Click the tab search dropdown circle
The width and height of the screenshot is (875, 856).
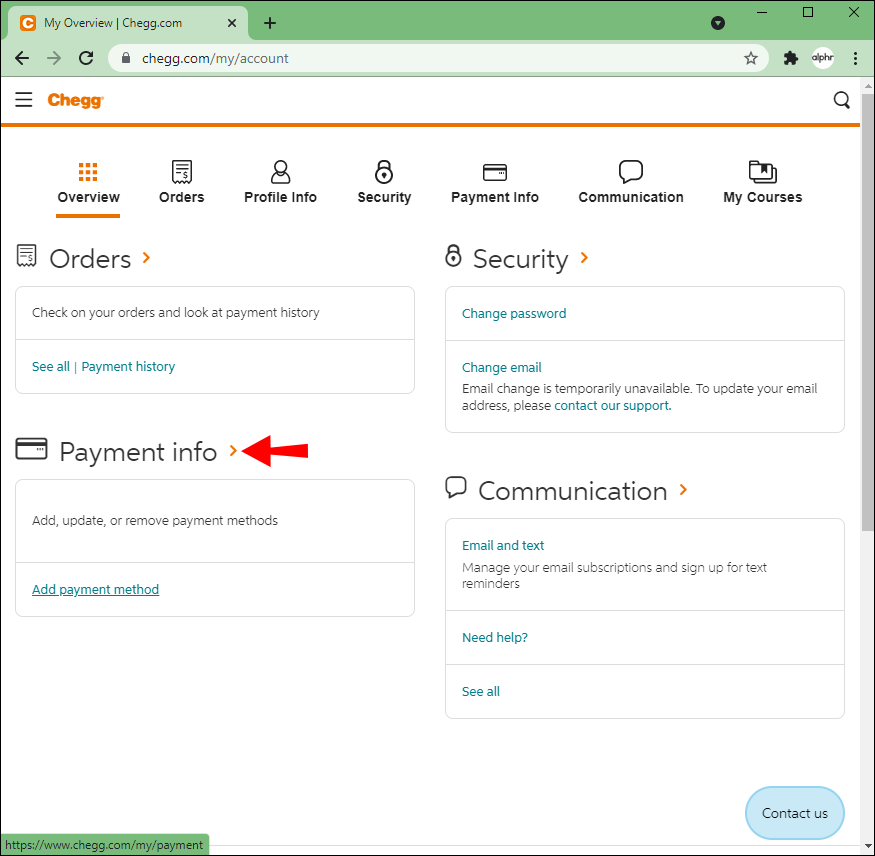718,23
